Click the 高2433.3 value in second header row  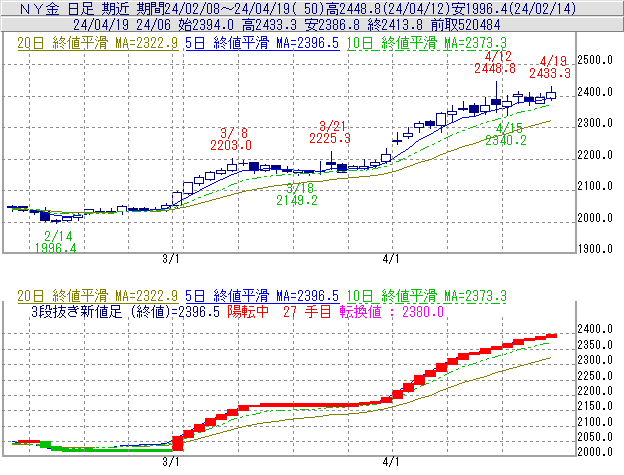pyautogui.click(x=269, y=25)
